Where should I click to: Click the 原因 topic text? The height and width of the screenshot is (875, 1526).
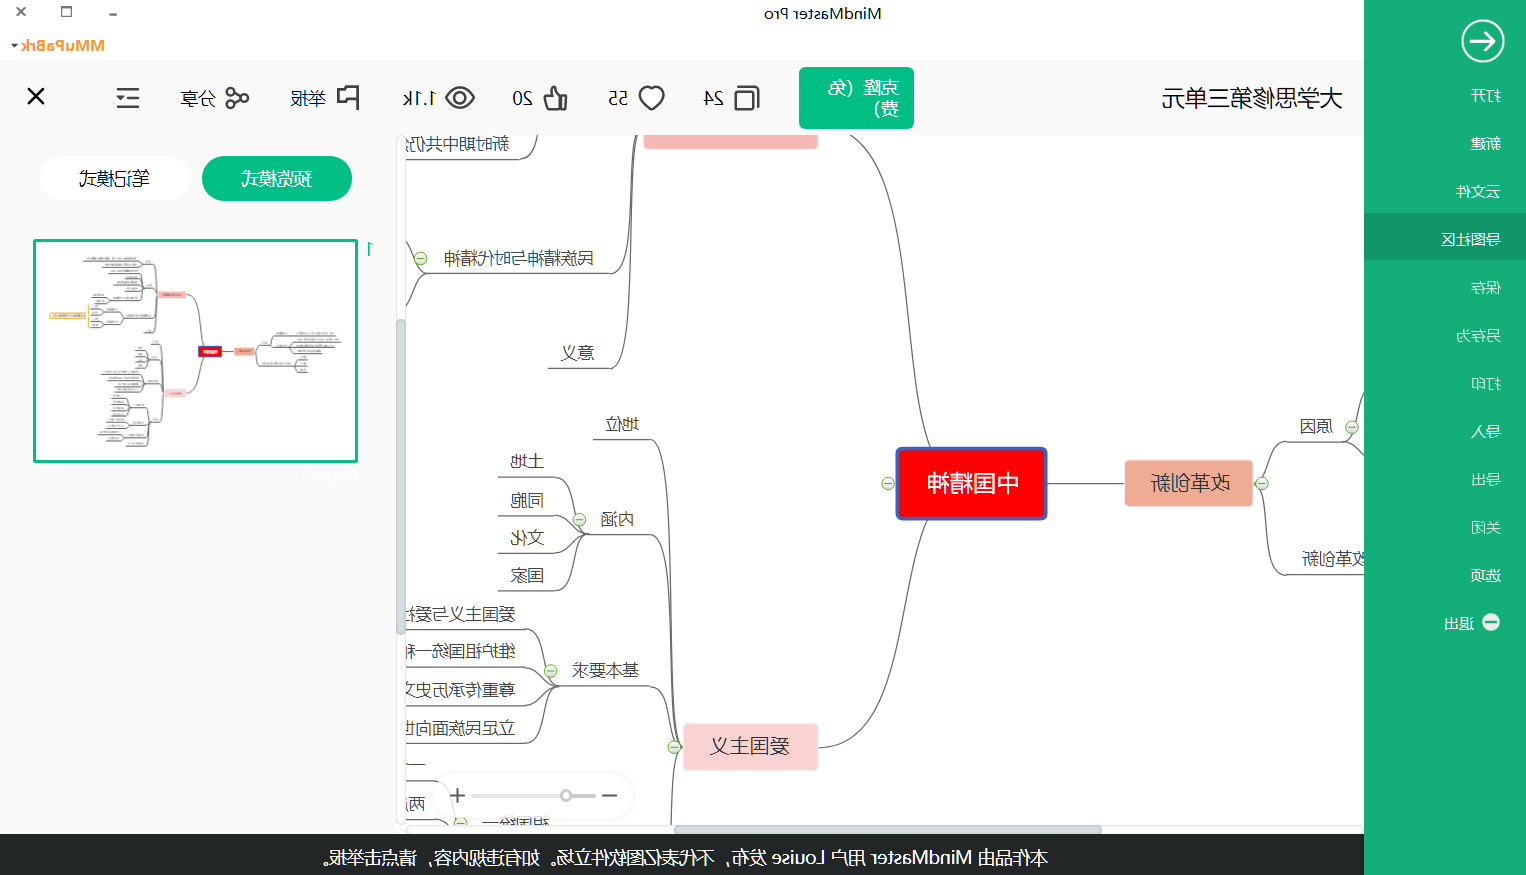pos(1316,427)
